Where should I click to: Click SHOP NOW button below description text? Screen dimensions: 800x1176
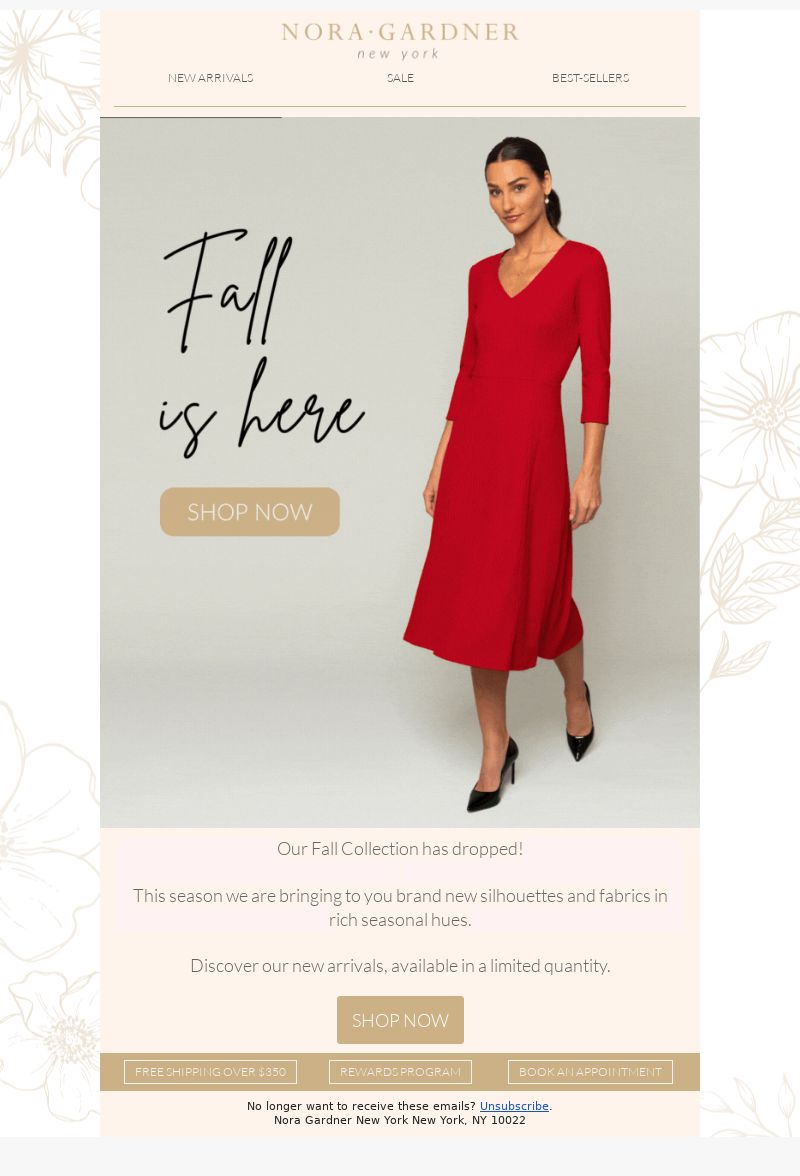[x=400, y=1020]
